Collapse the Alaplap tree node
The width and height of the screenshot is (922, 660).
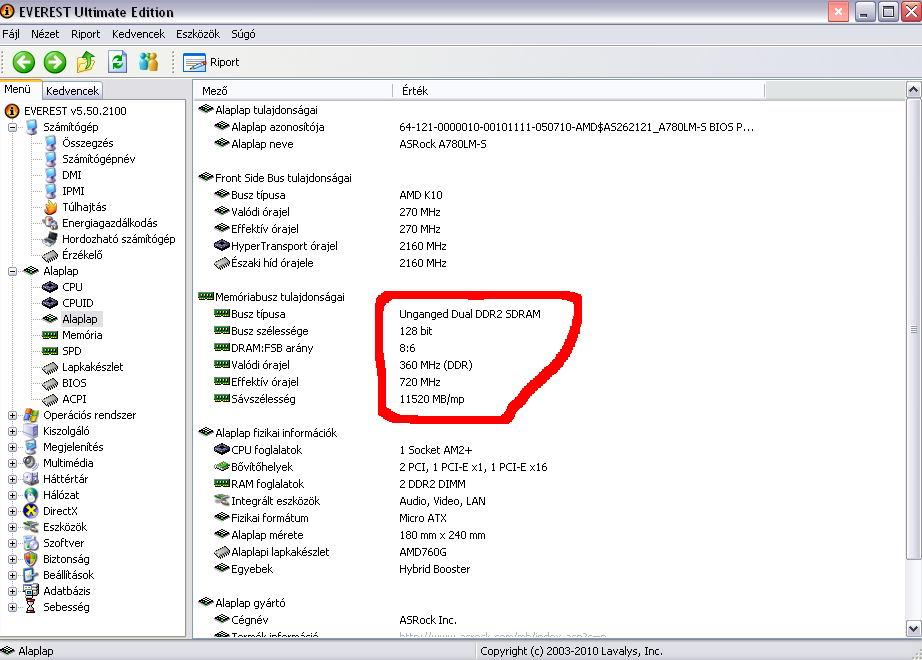(x=12, y=271)
